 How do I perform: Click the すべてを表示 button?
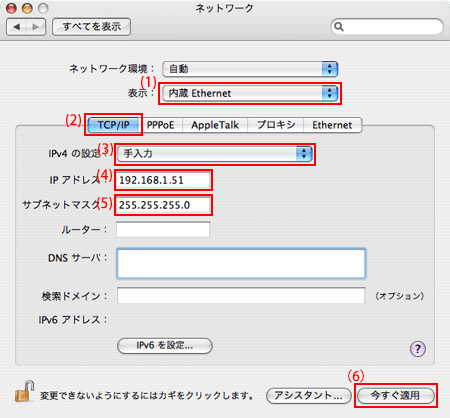tap(91, 27)
